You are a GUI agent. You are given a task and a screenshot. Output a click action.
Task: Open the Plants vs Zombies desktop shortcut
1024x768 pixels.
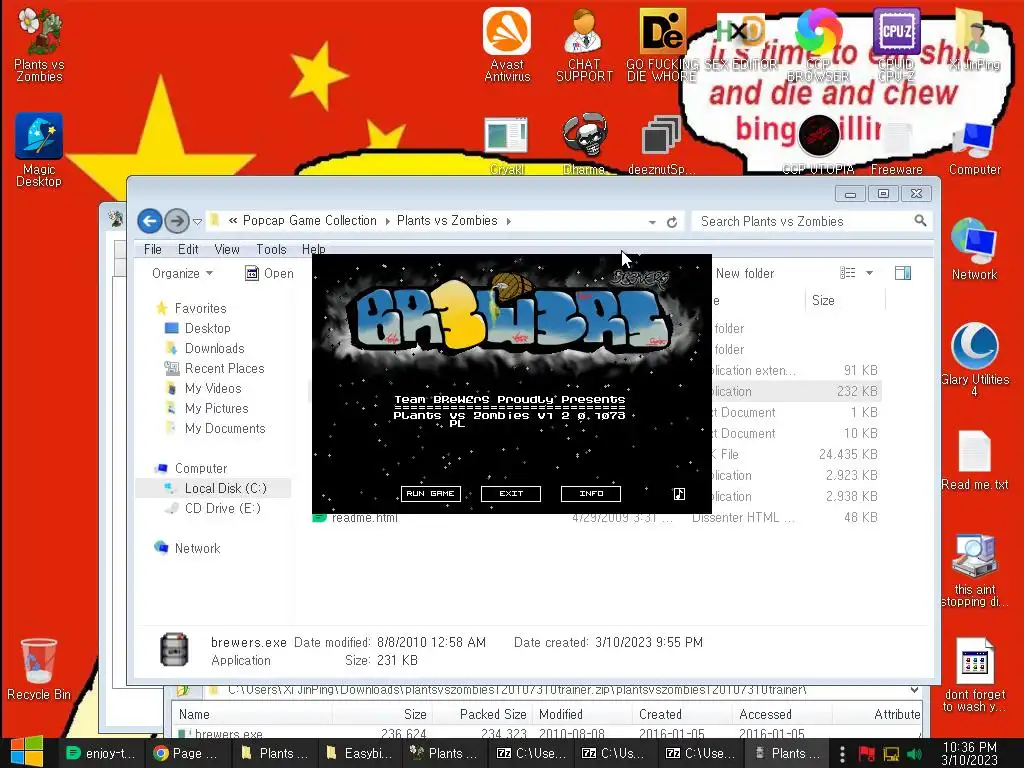(x=39, y=44)
